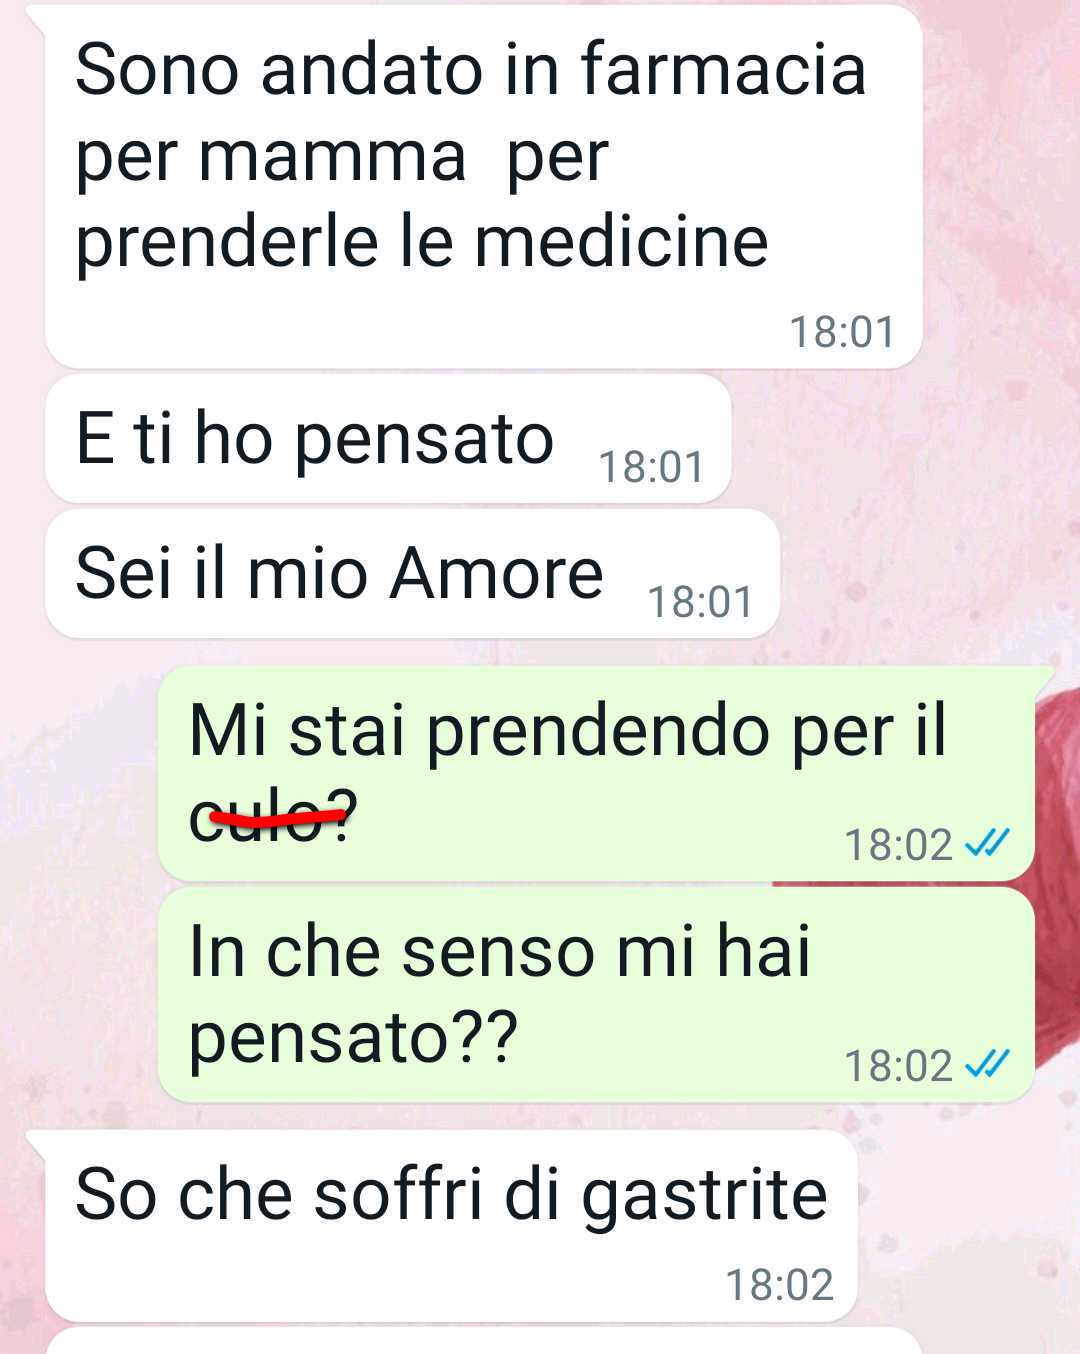Click the 18:01 timestamp on farmacia message

842,332
